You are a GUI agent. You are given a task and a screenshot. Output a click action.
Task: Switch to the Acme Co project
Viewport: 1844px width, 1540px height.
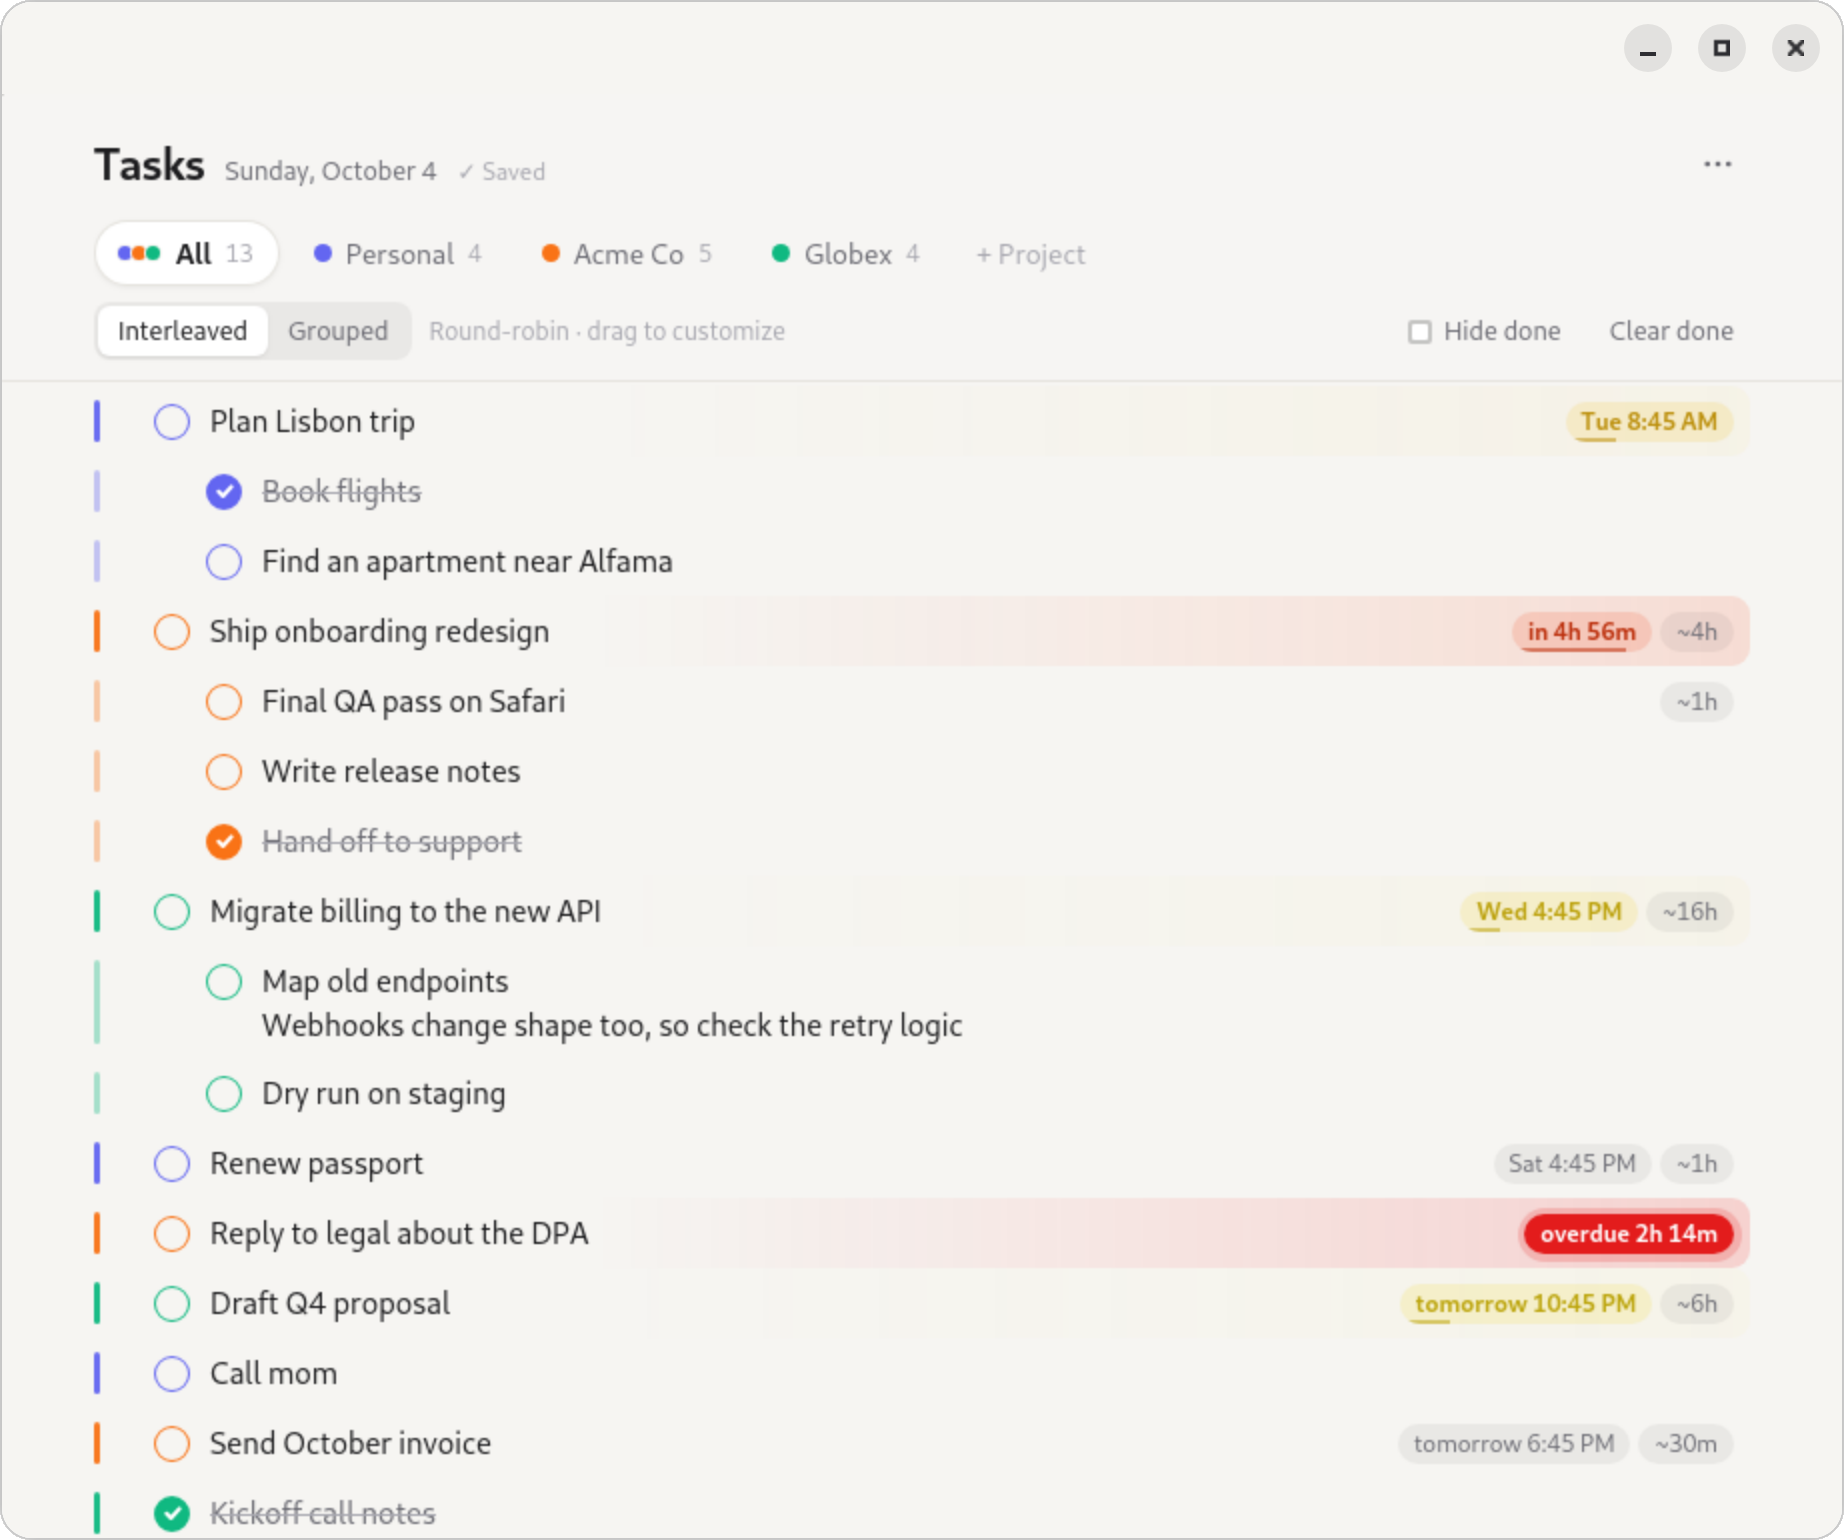point(627,254)
